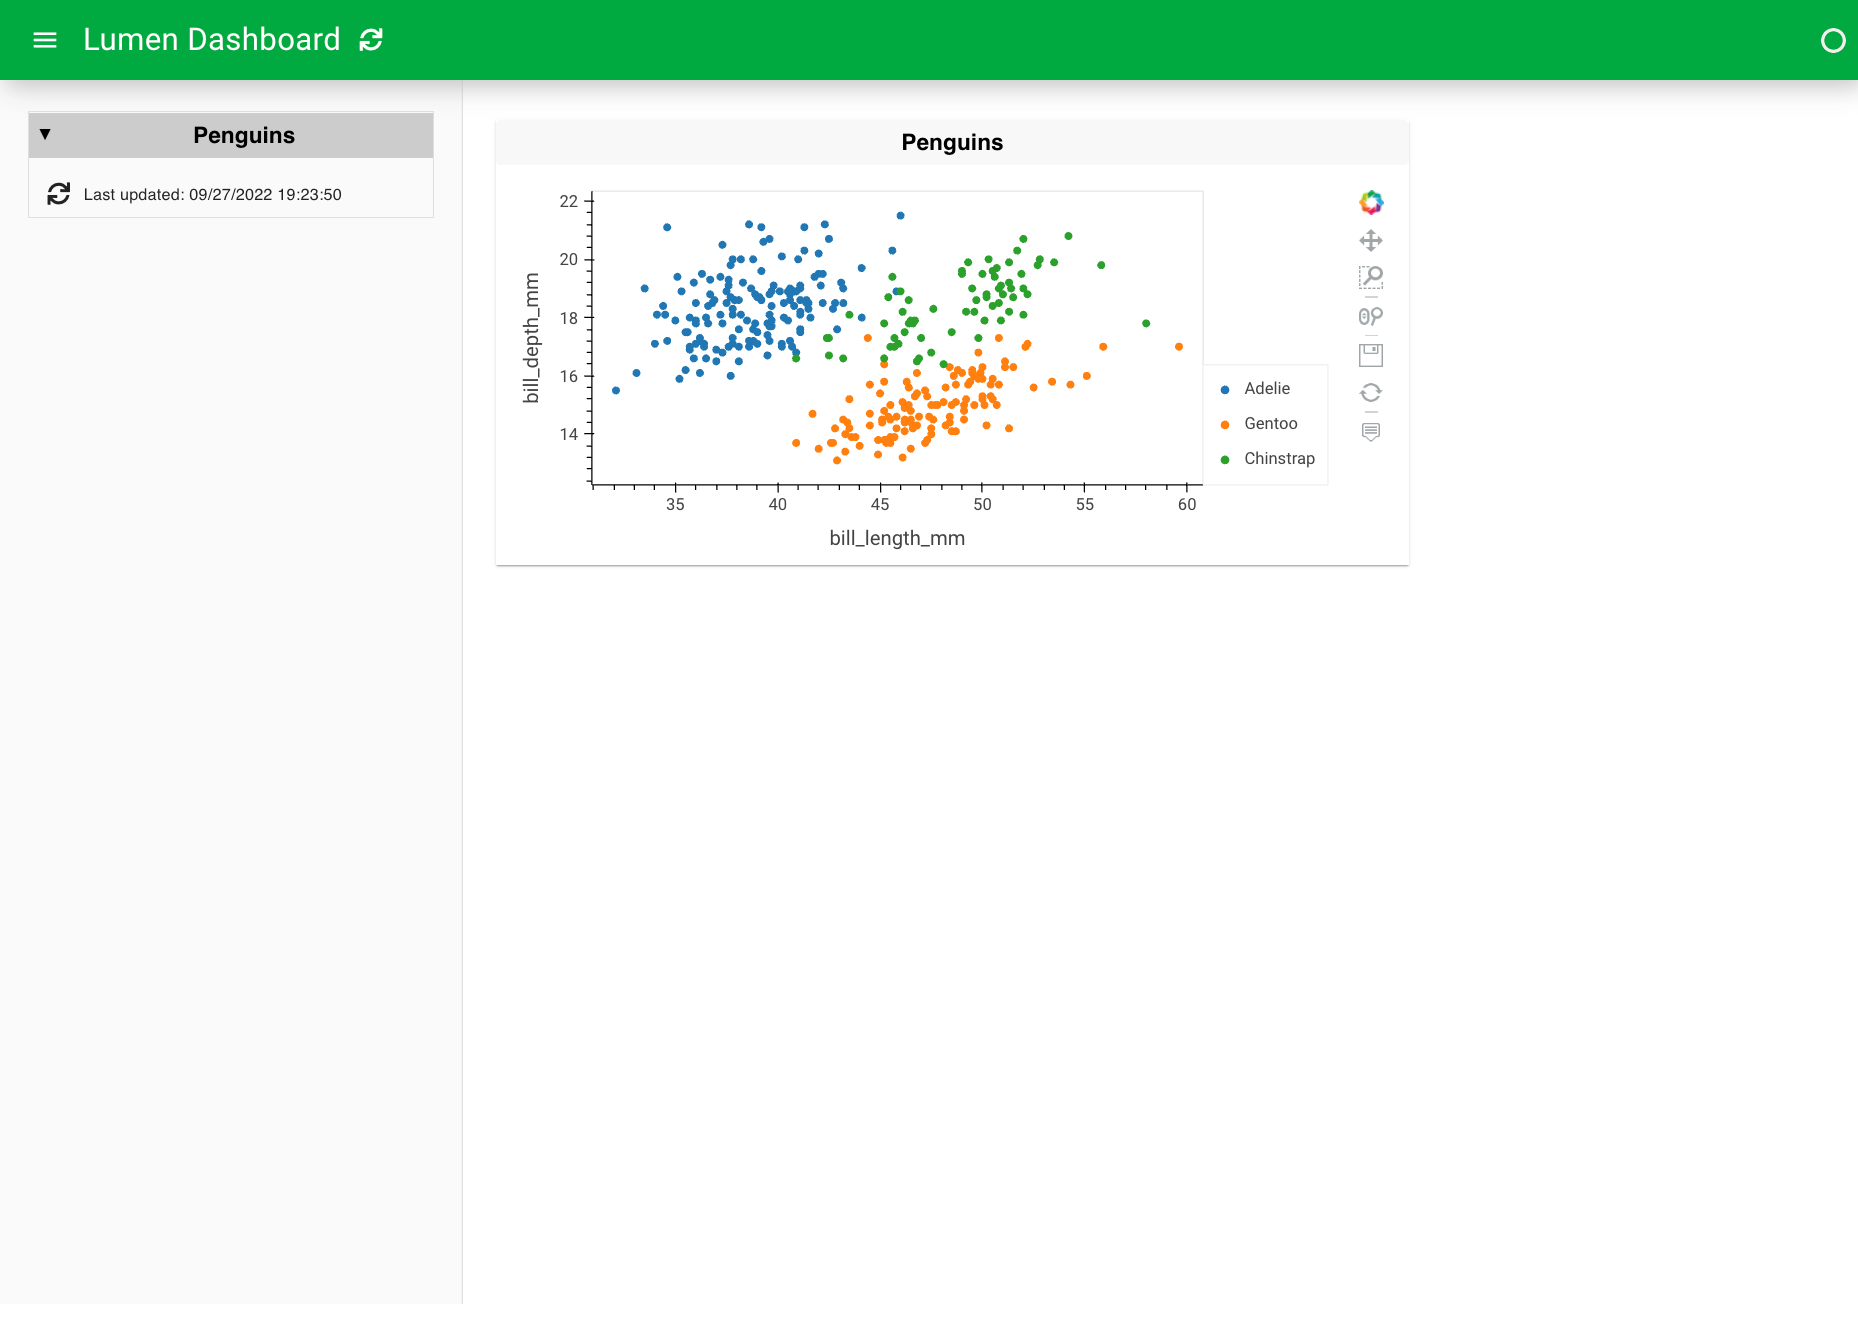Open the hamburger navigation menu
Screen dimensions: 1858x1317
coord(45,40)
